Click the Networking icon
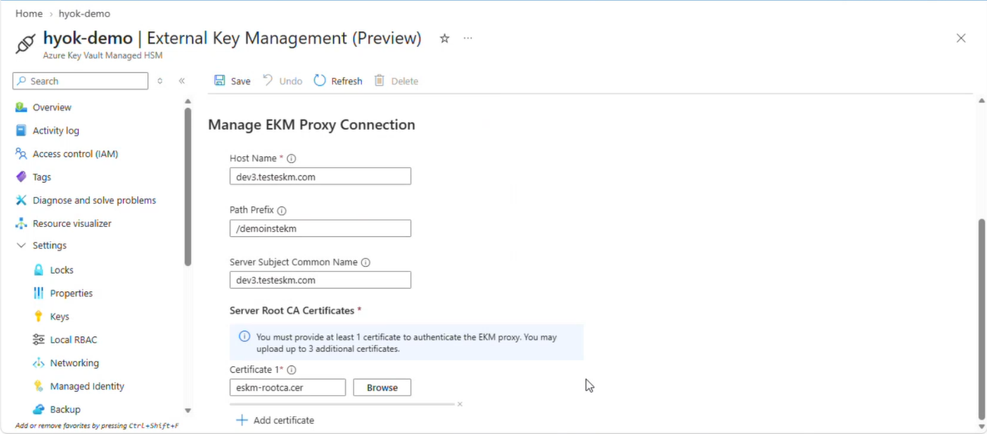Viewport: 987px width, 434px height. coord(38,363)
